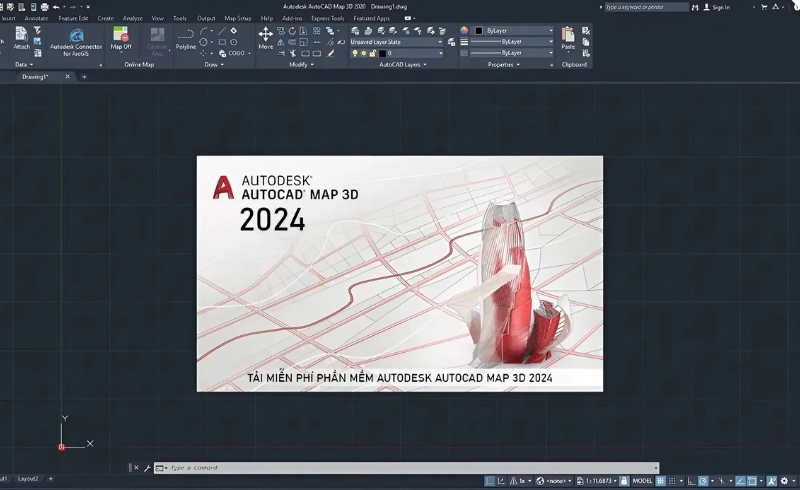Click the keyword search field
The height and width of the screenshot is (490, 800).
(x=646, y=7)
